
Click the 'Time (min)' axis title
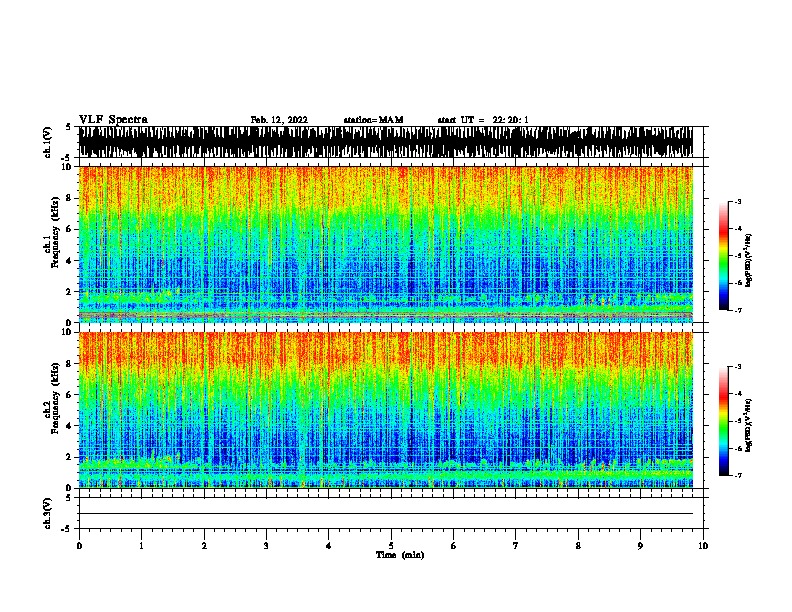(400, 555)
